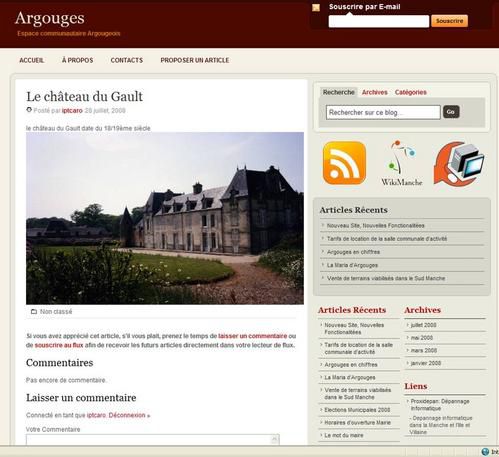Go to PROPOSER UN ARTICLE page
Screen dimensions: 499x457
point(195,60)
